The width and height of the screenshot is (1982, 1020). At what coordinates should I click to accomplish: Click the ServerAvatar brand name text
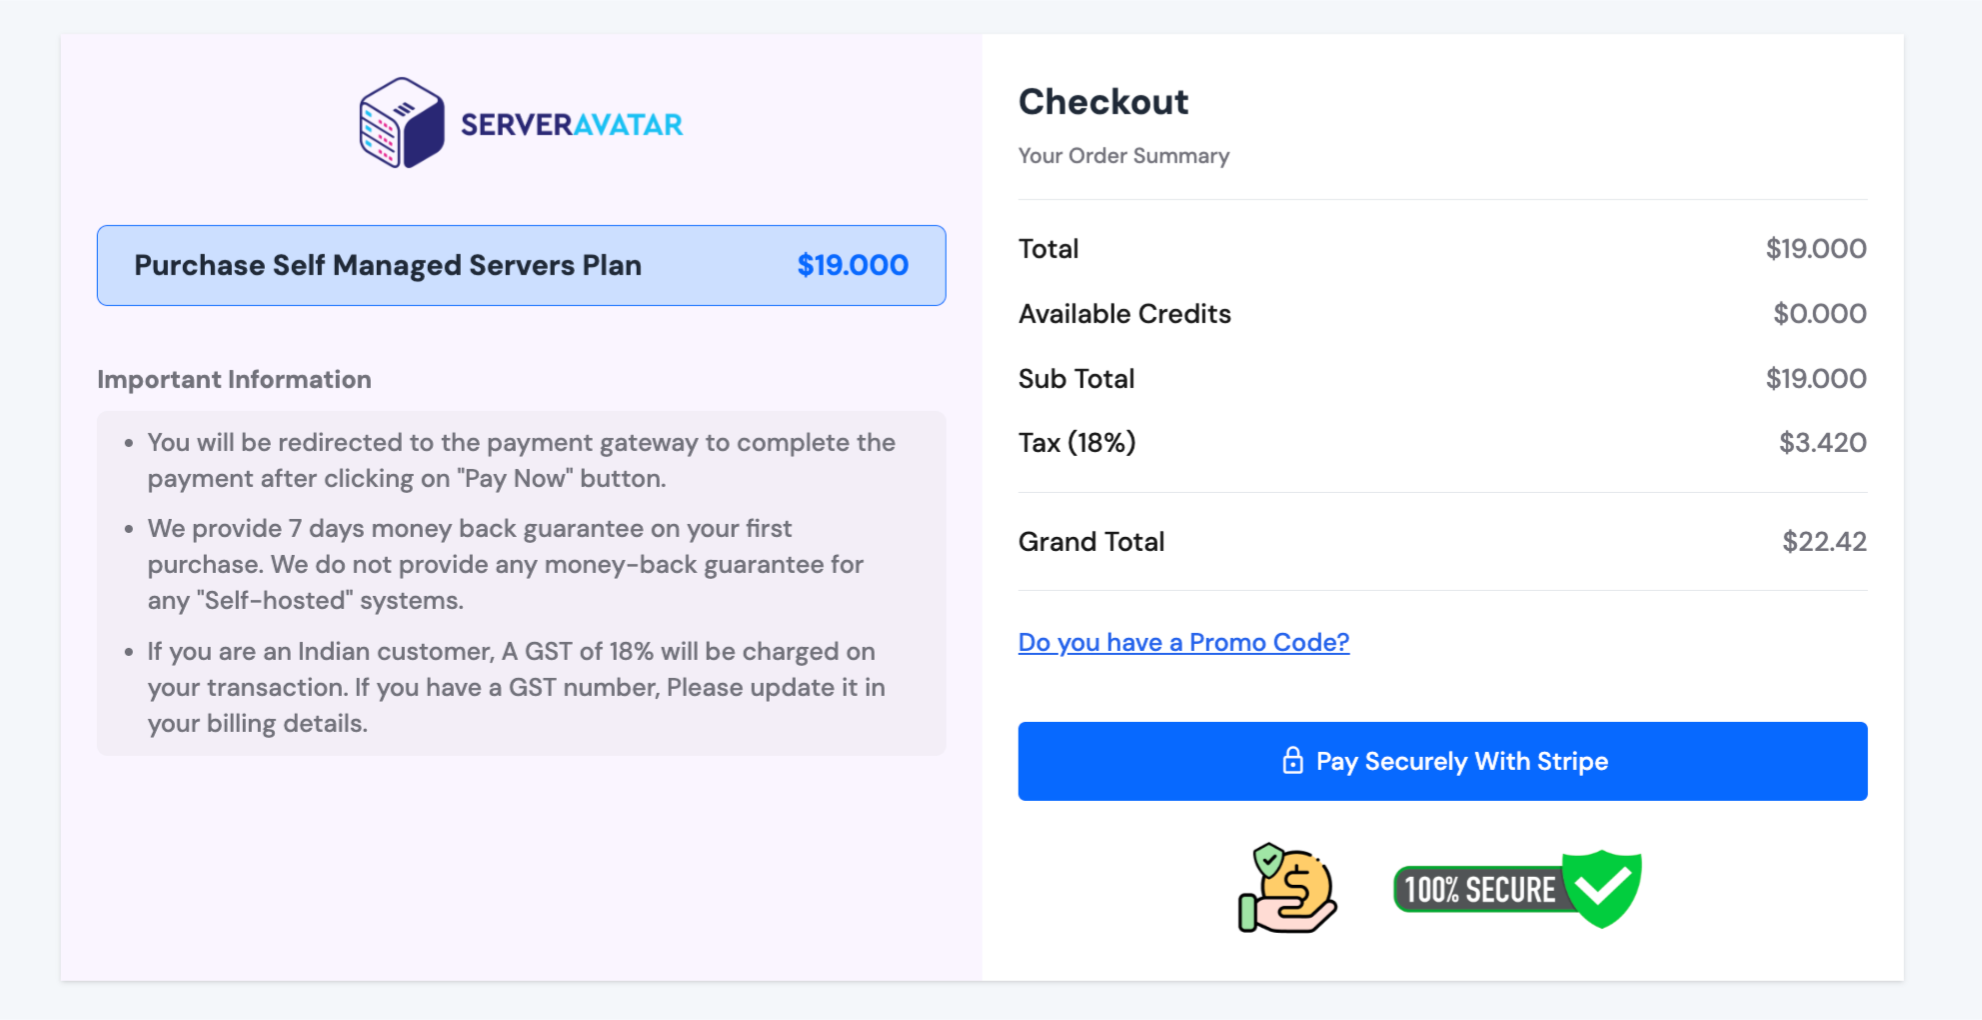[x=571, y=125]
